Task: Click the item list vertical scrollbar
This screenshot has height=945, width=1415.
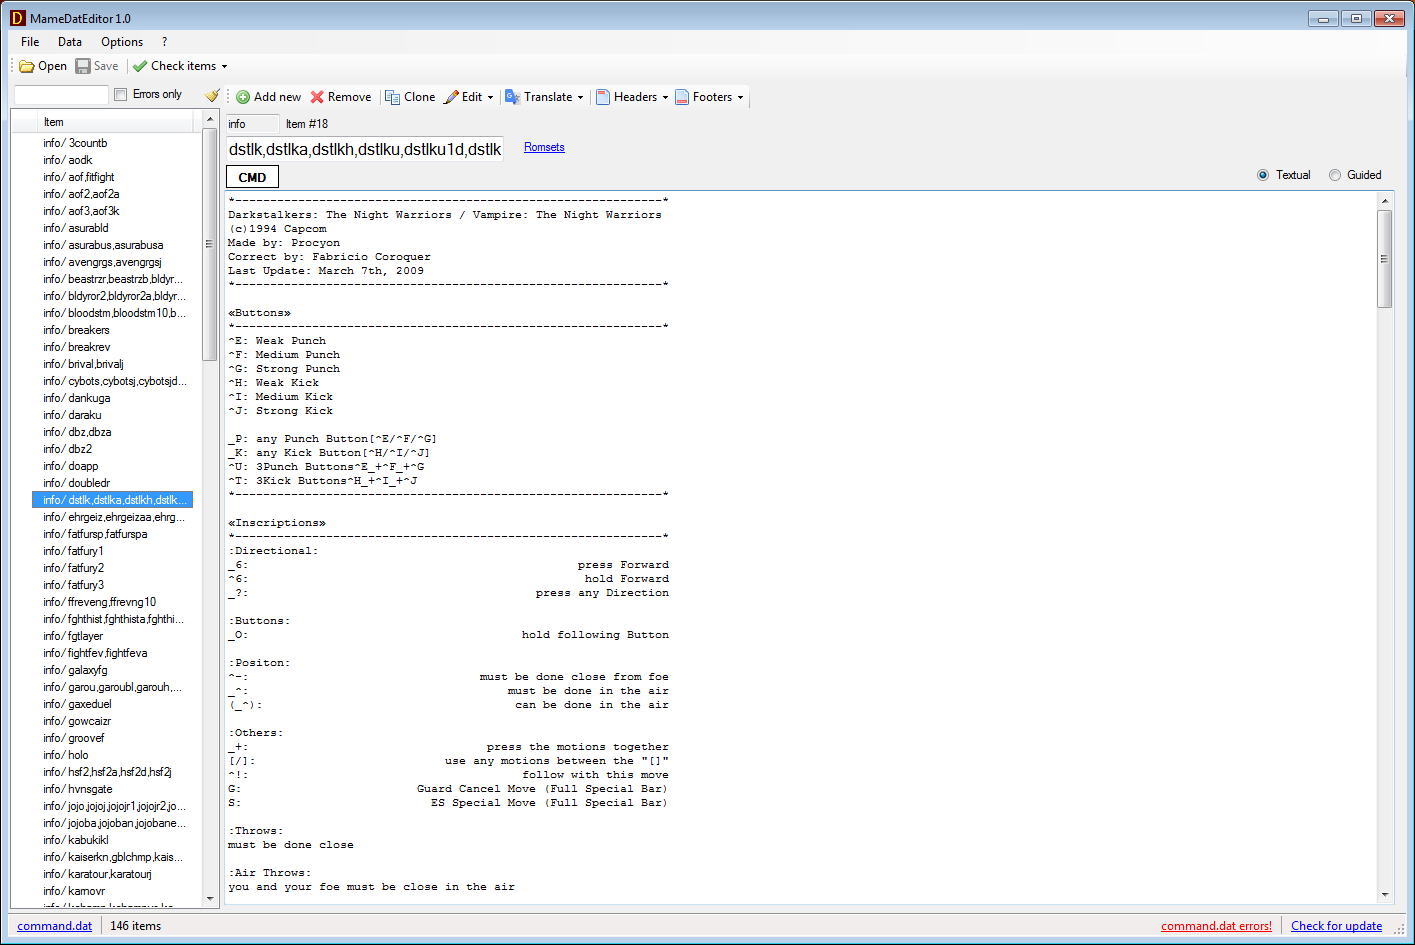Action: point(210,500)
